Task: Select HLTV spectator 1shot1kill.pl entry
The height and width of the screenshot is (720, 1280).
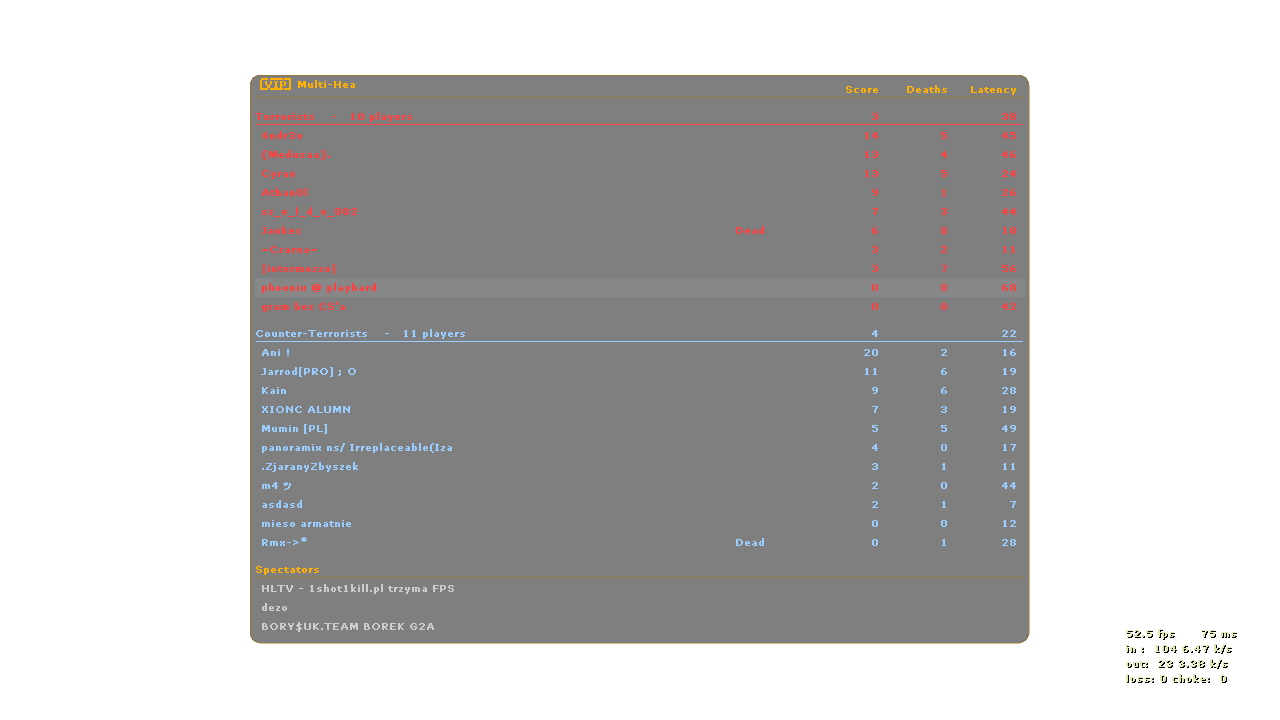Action: tap(358, 589)
